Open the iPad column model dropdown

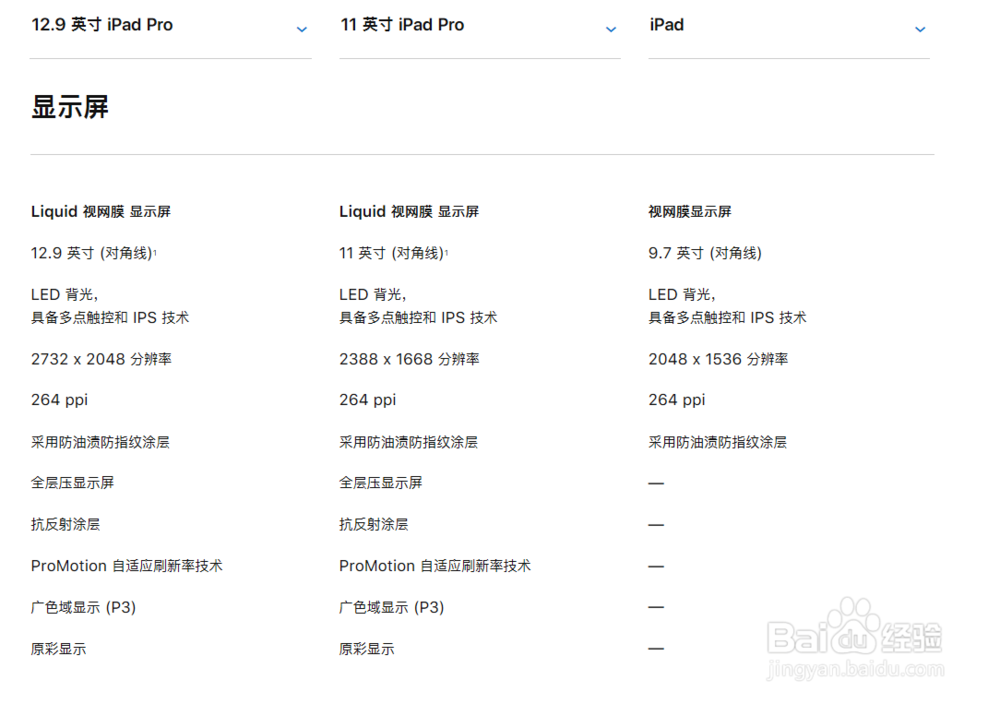[919, 30]
